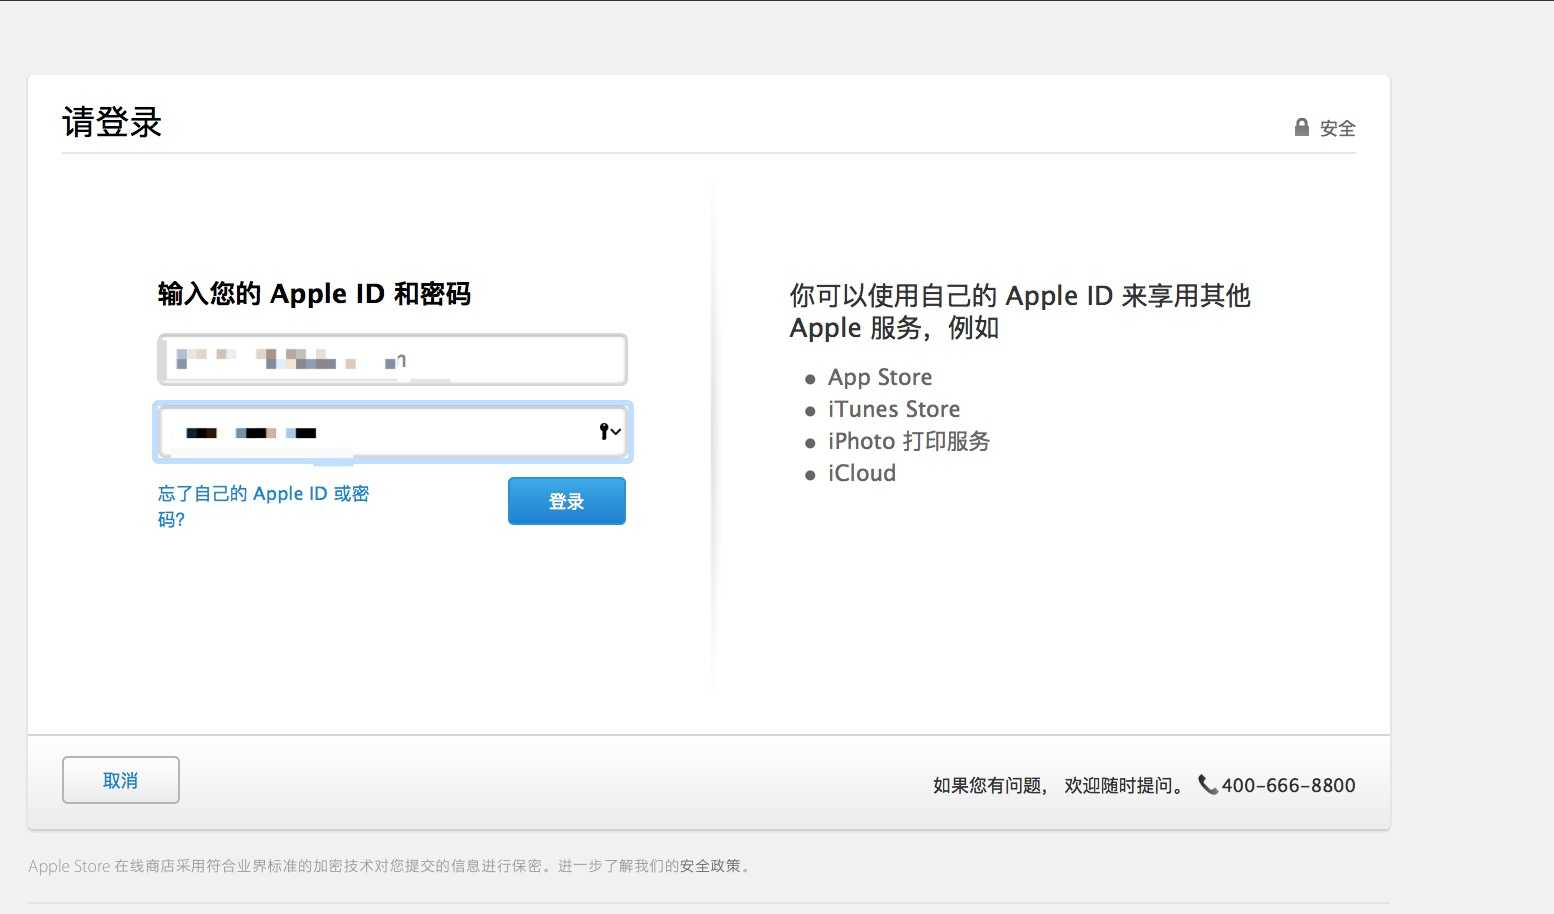This screenshot has height=914, width=1554.
Task: Click the phone icon beside 400-666-8800
Action: [x=1208, y=785]
